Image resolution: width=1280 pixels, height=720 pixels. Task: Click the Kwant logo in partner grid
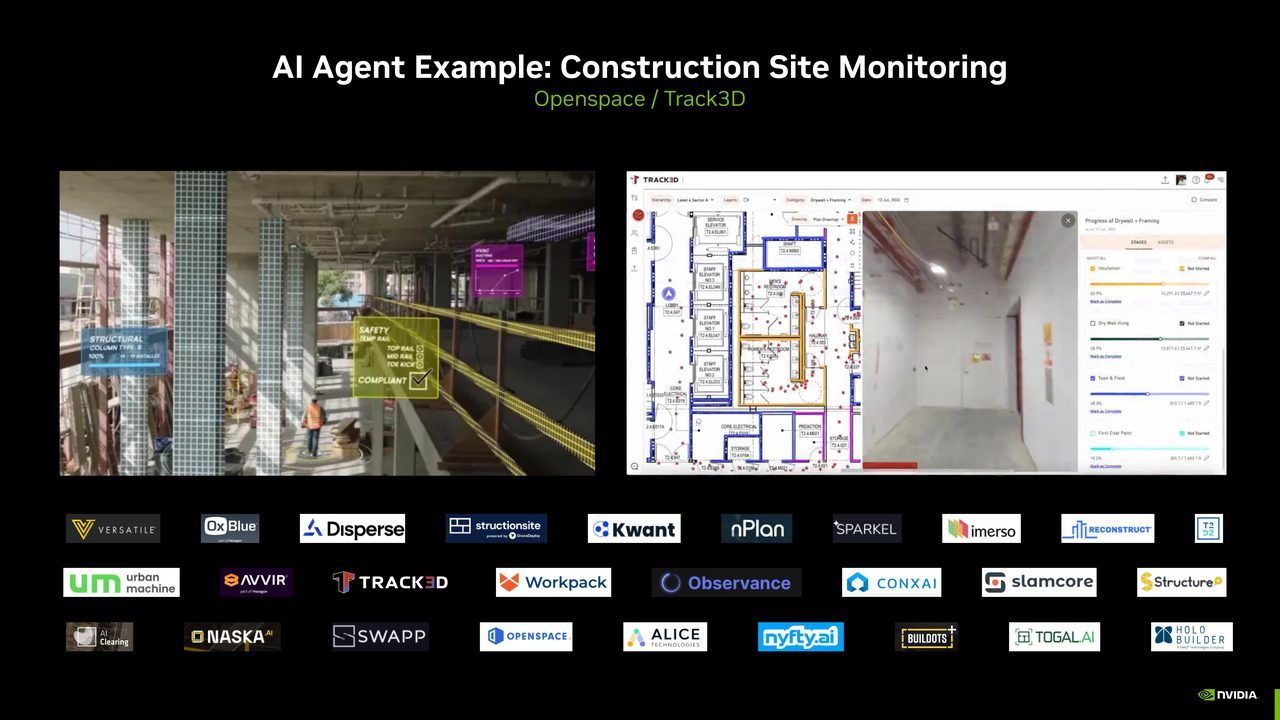[x=634, y=529]
